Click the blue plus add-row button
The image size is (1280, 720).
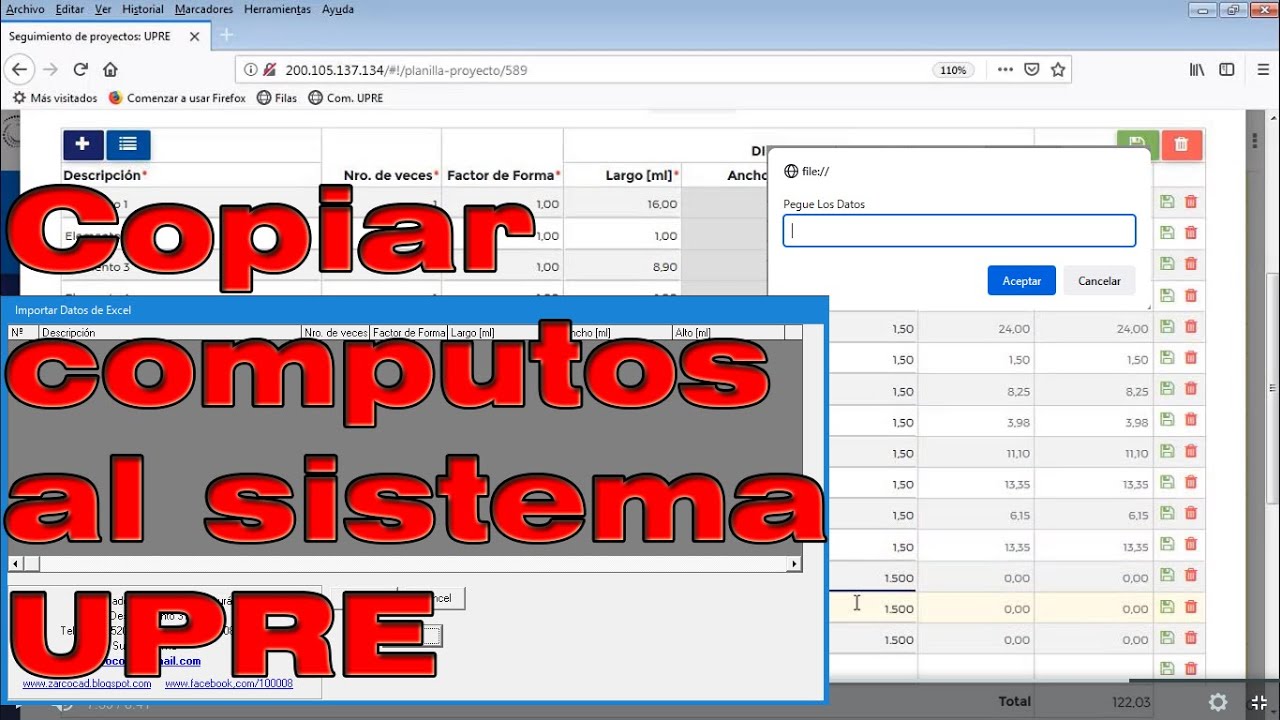[83, 145]
